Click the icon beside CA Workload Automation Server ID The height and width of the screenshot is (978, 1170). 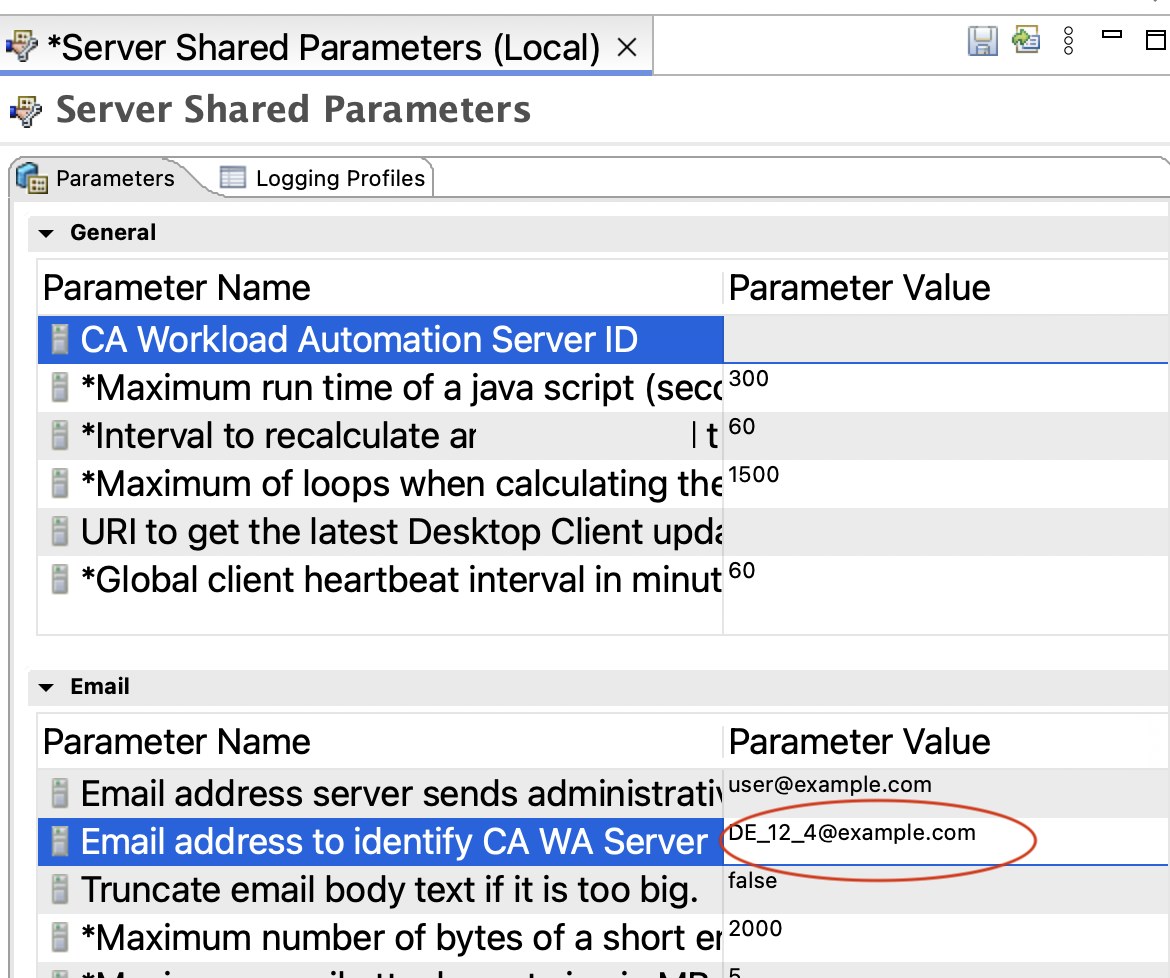60,339
